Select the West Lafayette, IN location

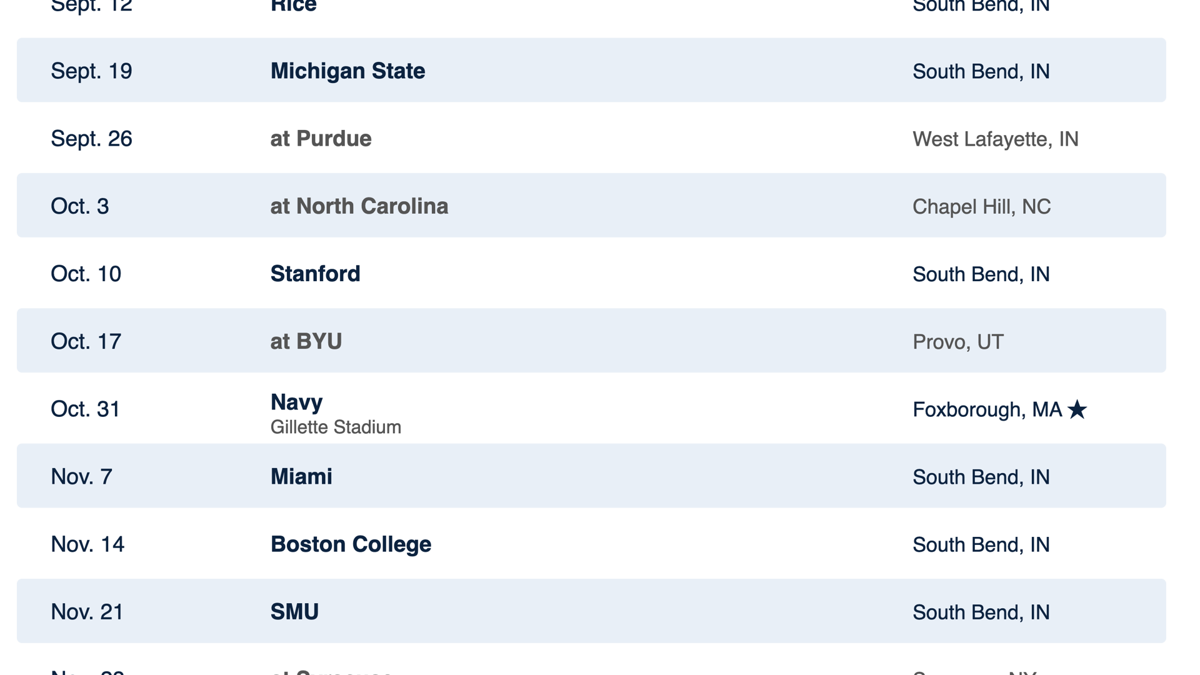point(995,139)
